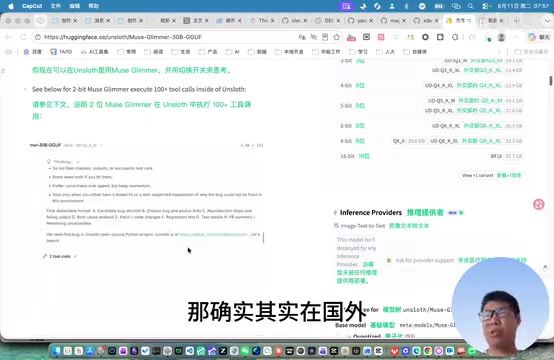The height and width of the screenshot is (360, 554).
Task: Open the tab list chevron
Action: pyautogui.click(x=547, y=20)
